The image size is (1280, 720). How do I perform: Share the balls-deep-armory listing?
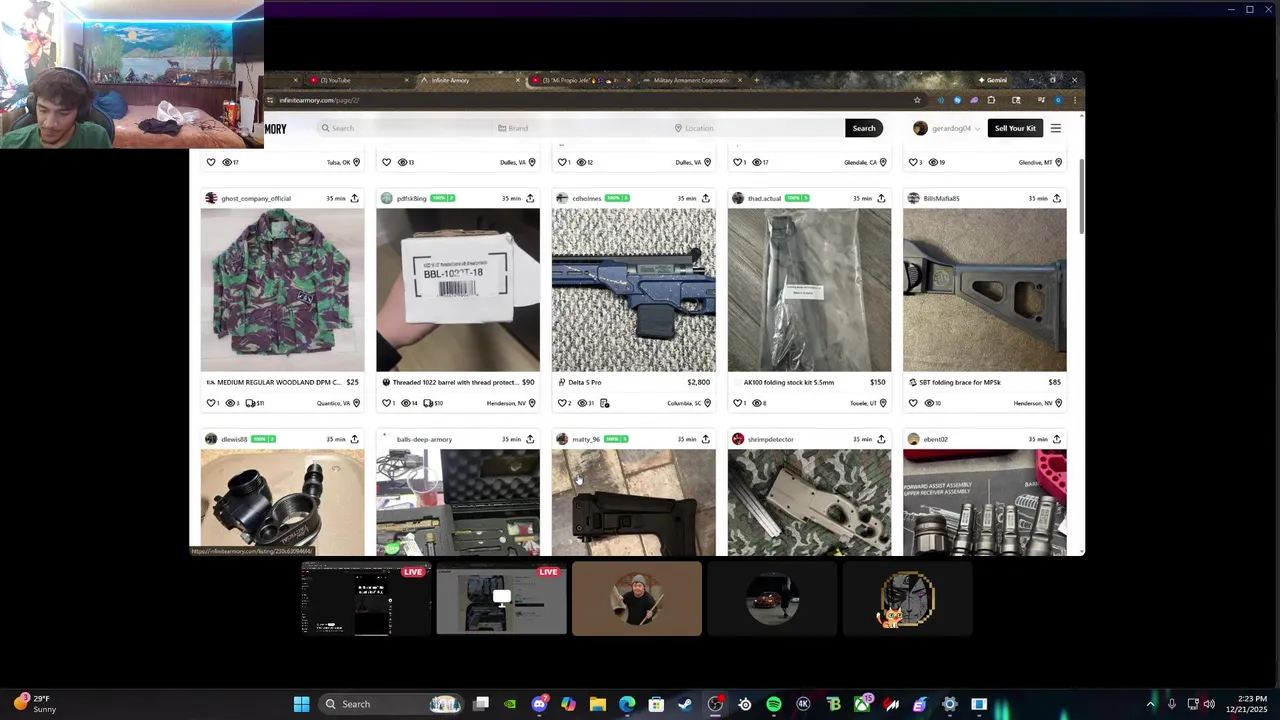point(530,439)
